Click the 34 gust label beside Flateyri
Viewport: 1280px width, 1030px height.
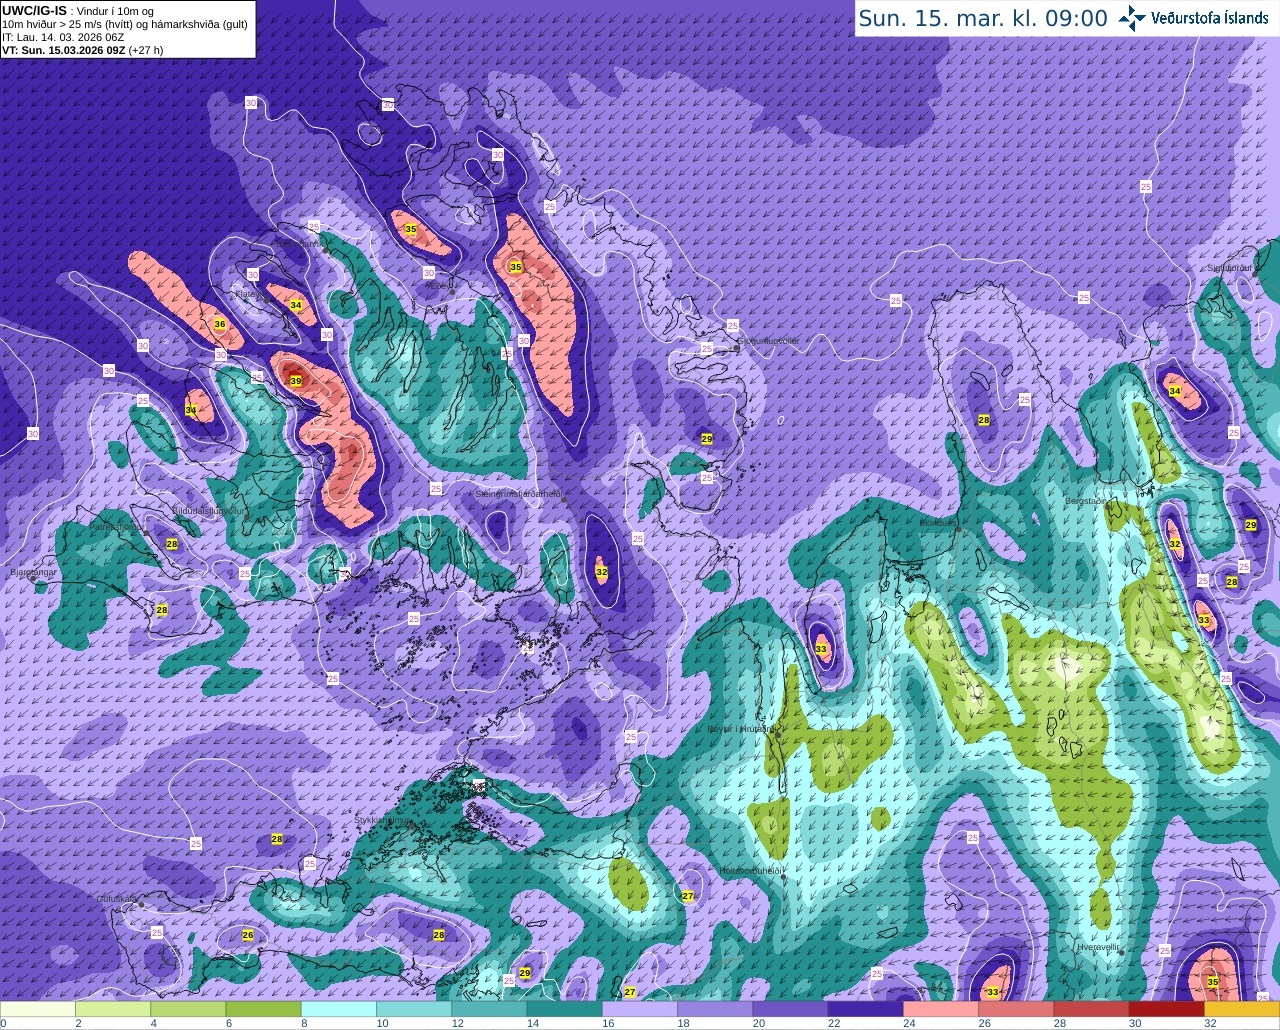[296, 305]
